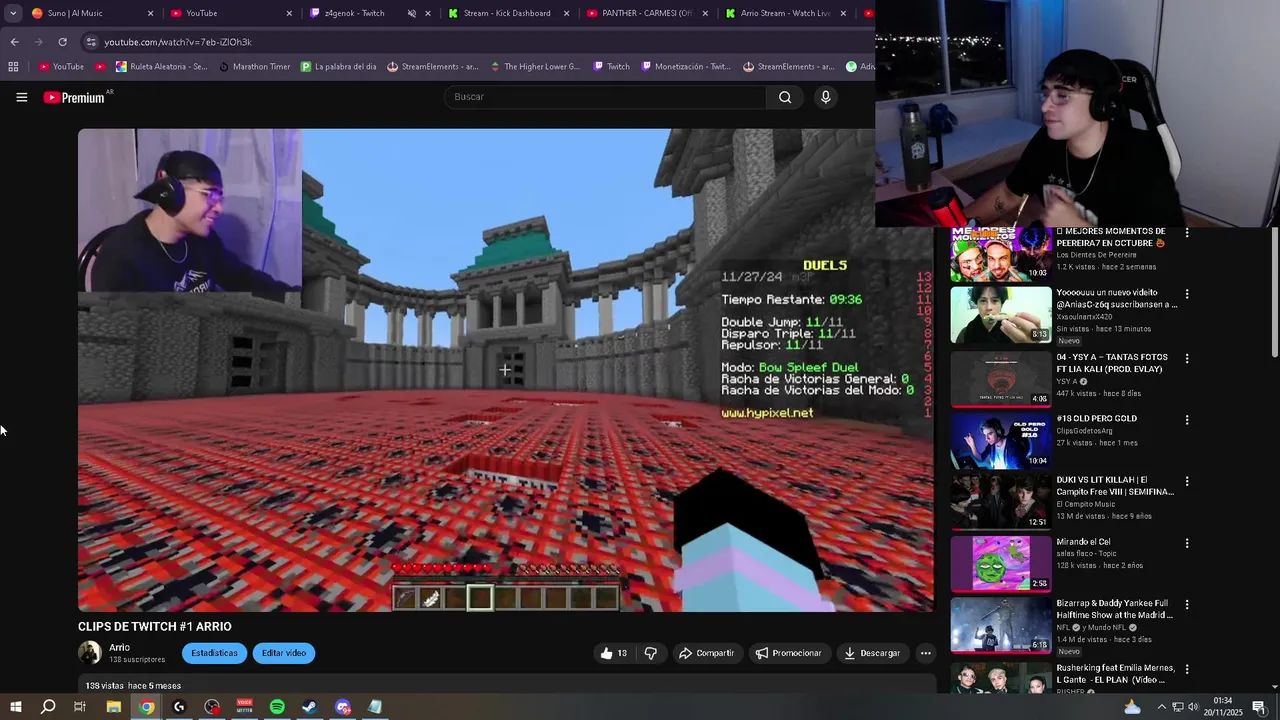Start voice search with the microphone icon
The width and height of the screenshot is (1280, 720).
tap(825, 97)
